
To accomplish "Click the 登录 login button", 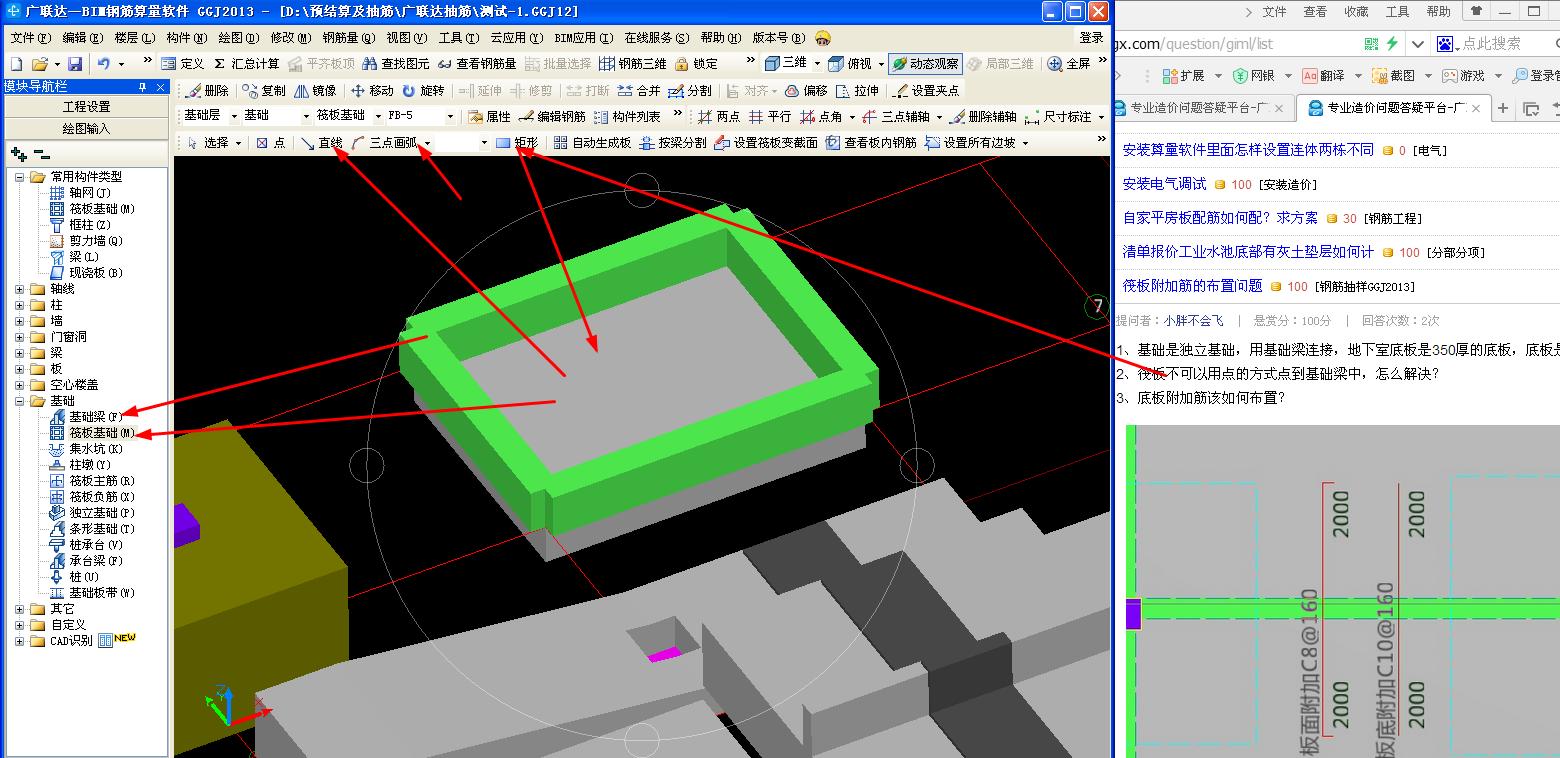I will coord(1091,37).
